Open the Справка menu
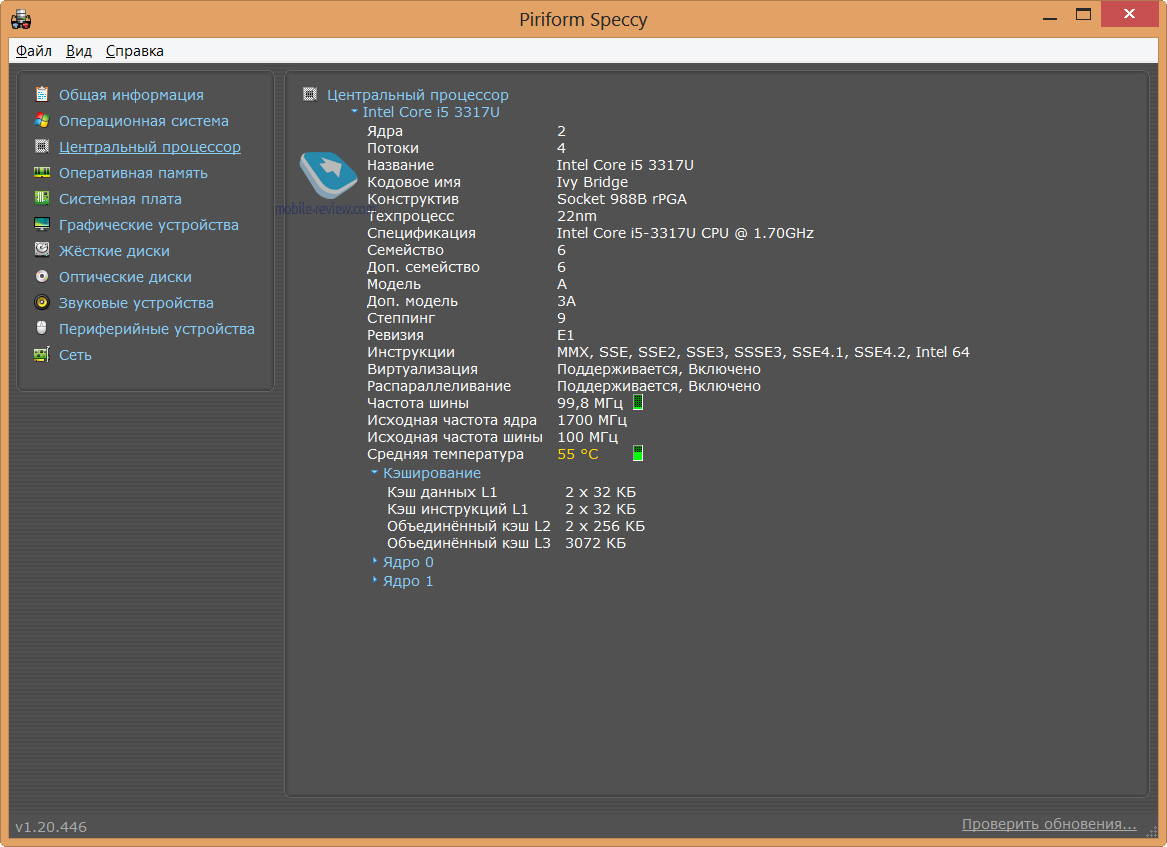 click(x=135, y=51)
